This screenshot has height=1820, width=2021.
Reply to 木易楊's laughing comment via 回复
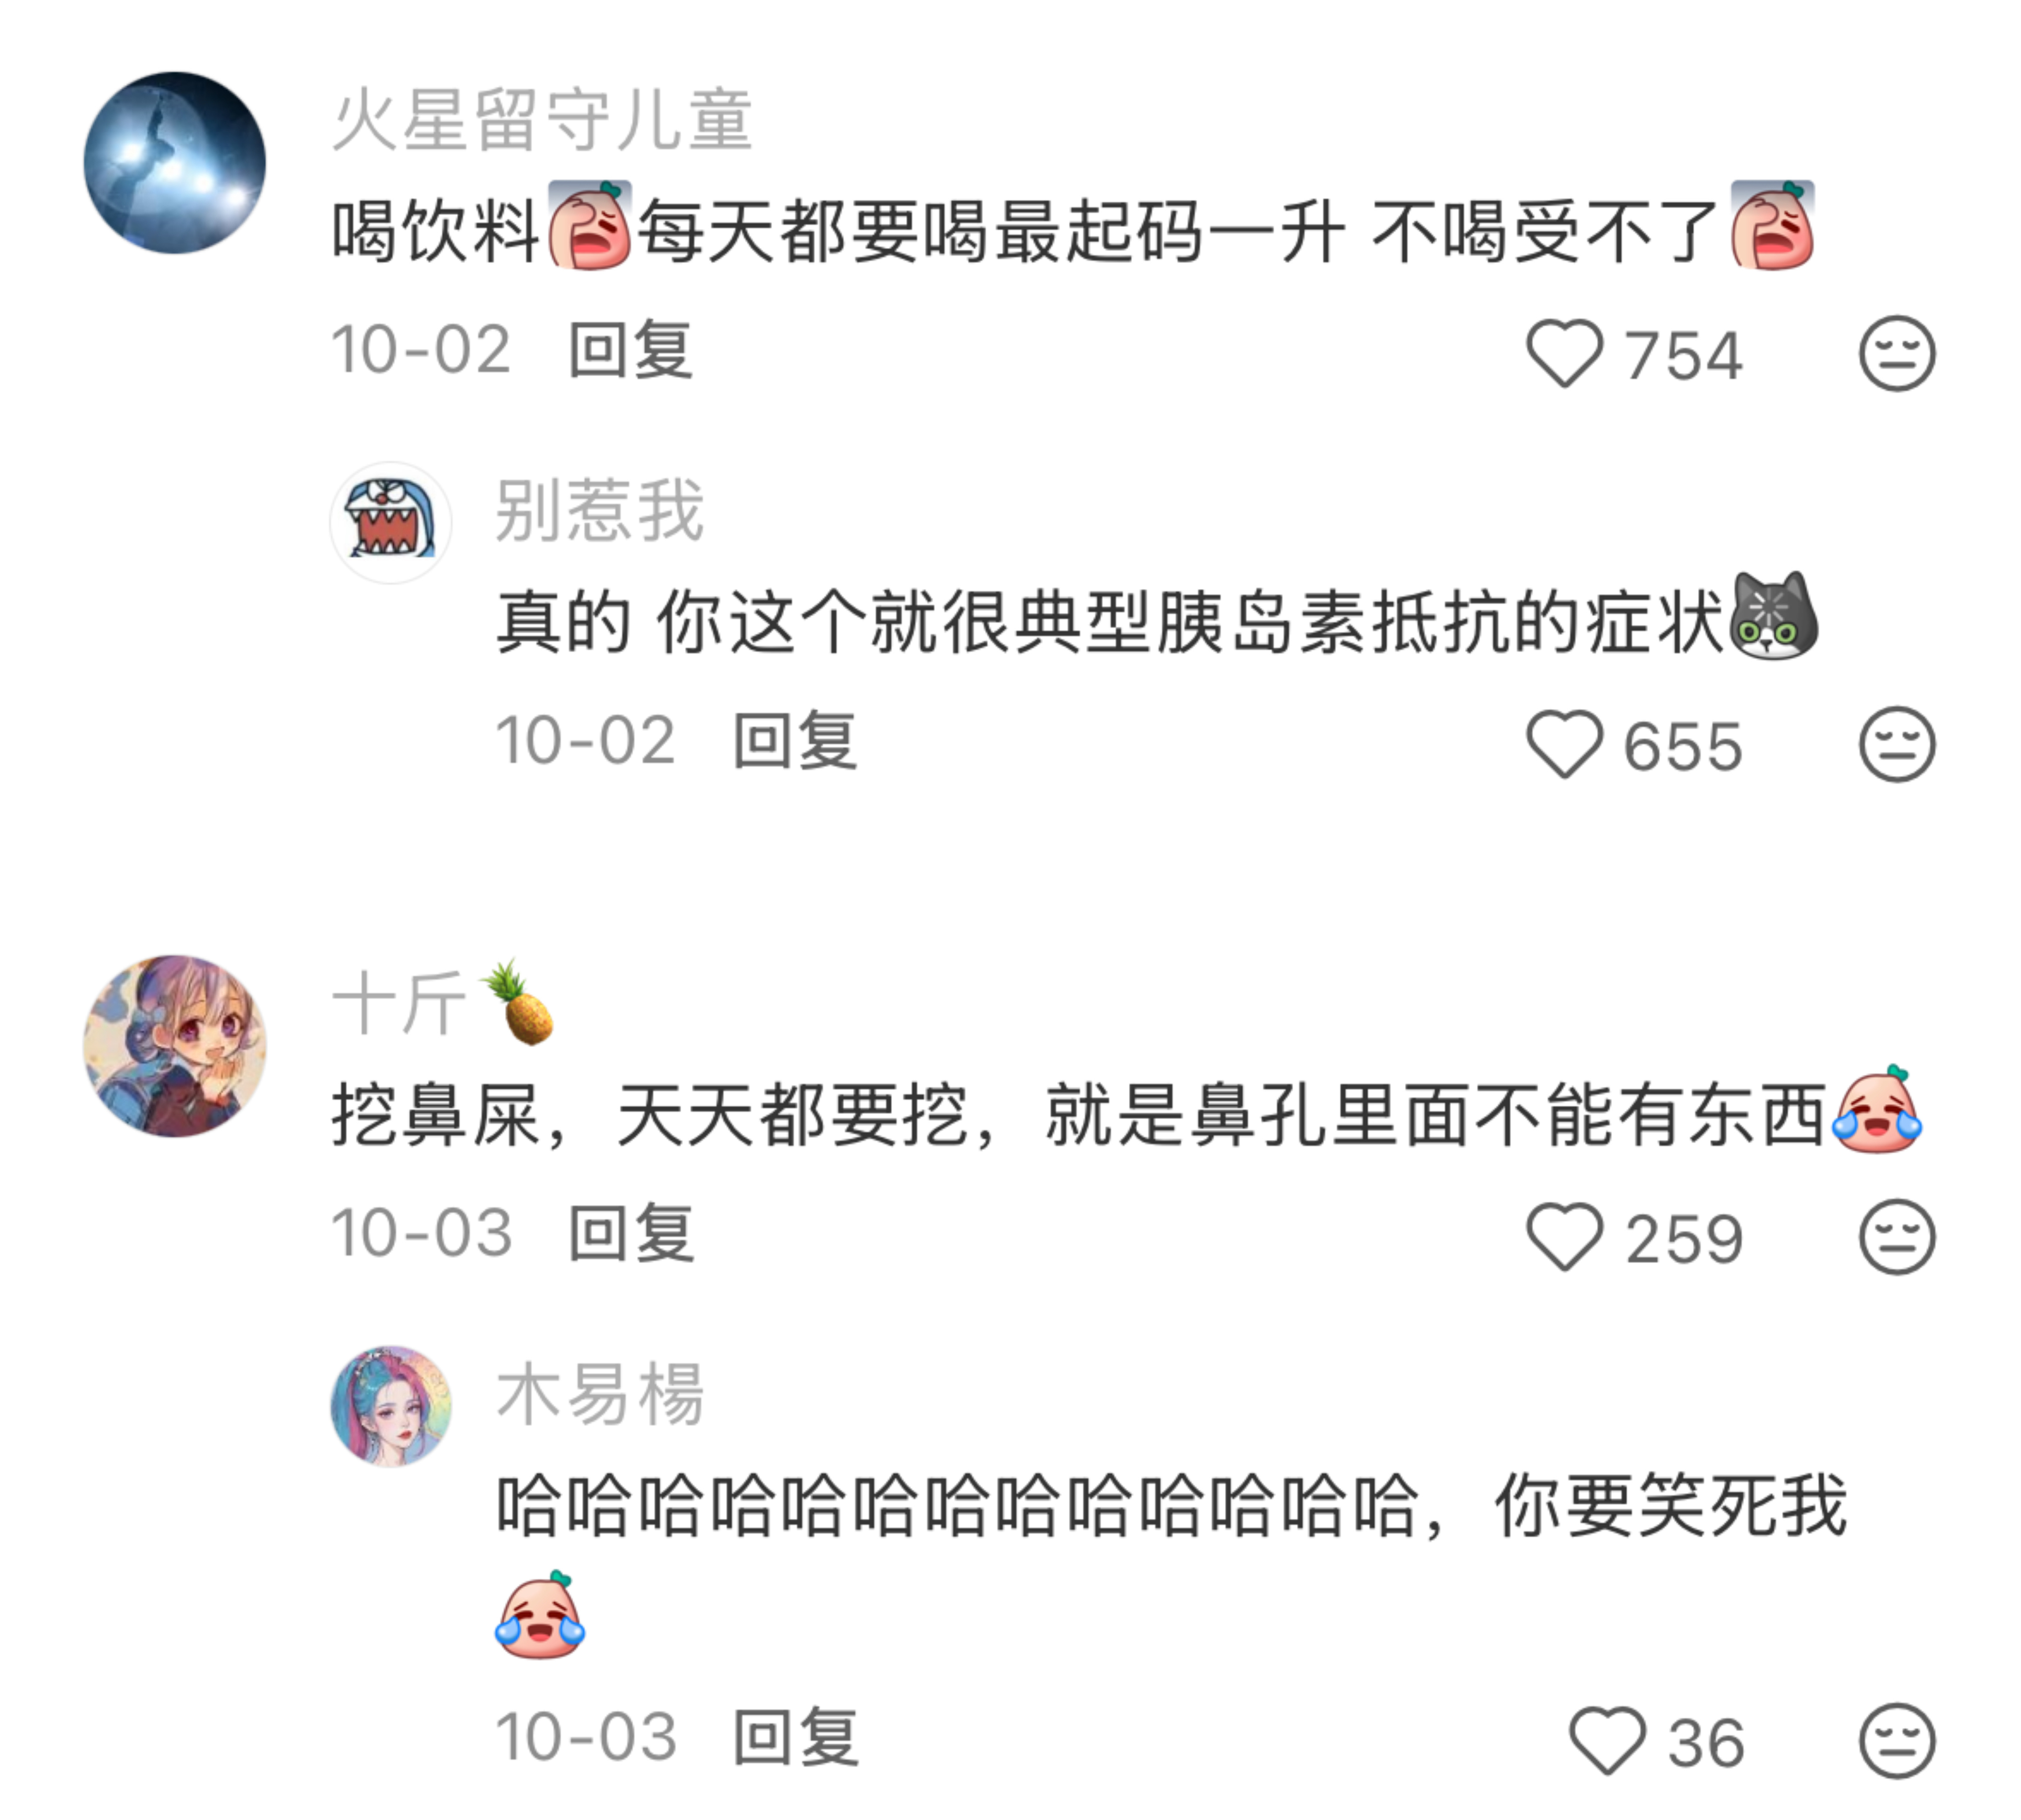795,1738
